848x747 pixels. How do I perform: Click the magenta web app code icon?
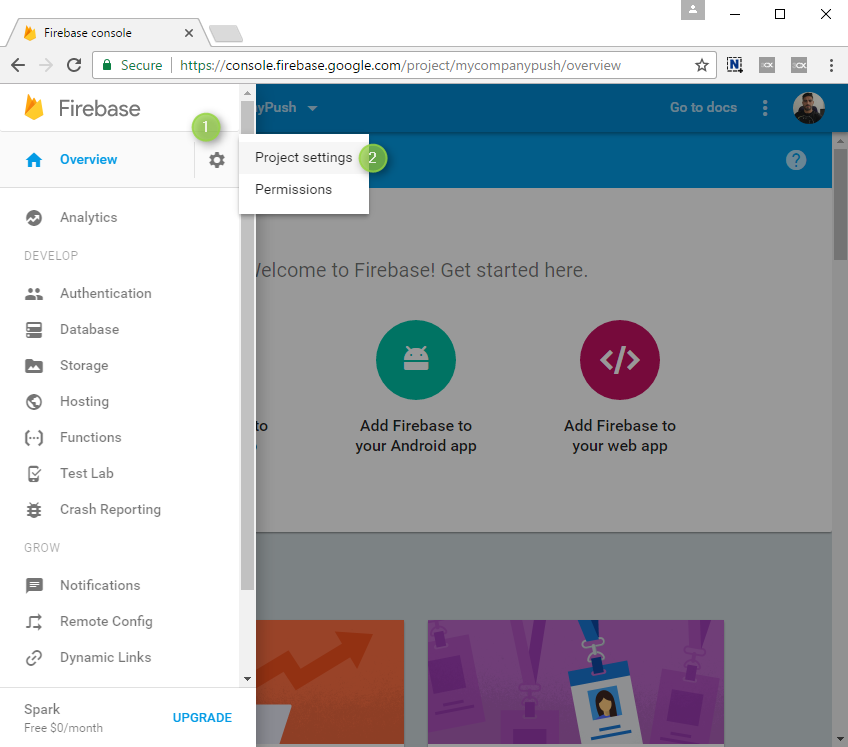point(620,360)
